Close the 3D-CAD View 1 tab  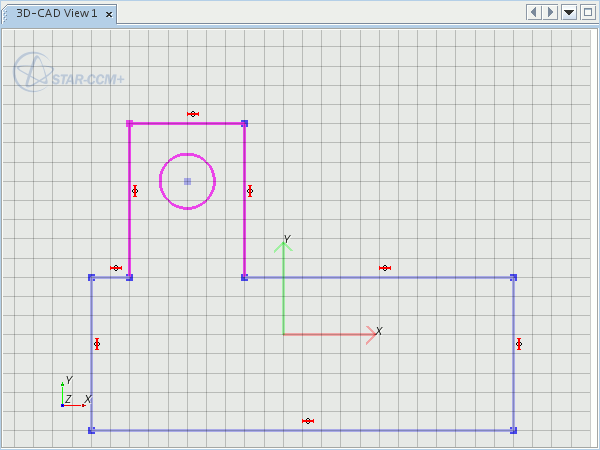(x=109, y=14)
